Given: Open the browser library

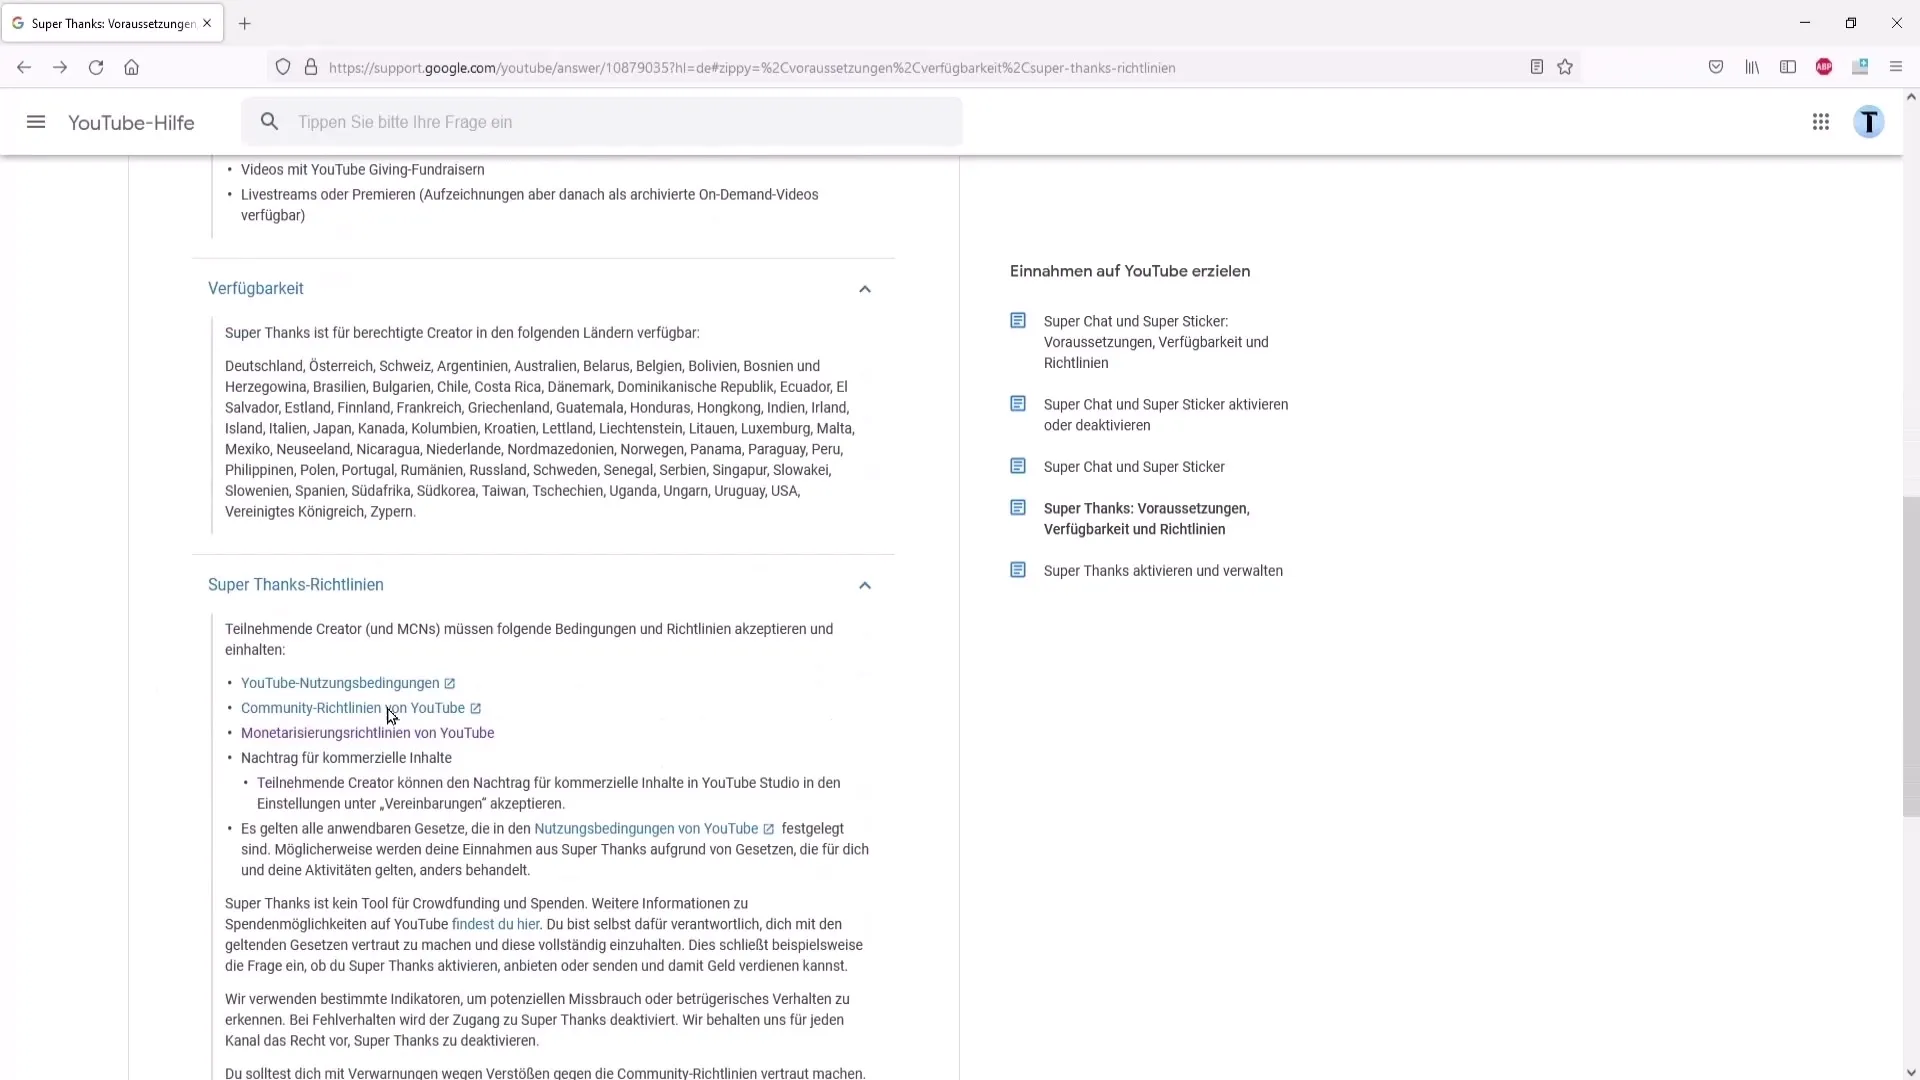Looking at the screenshot, I should point(1752,67).
